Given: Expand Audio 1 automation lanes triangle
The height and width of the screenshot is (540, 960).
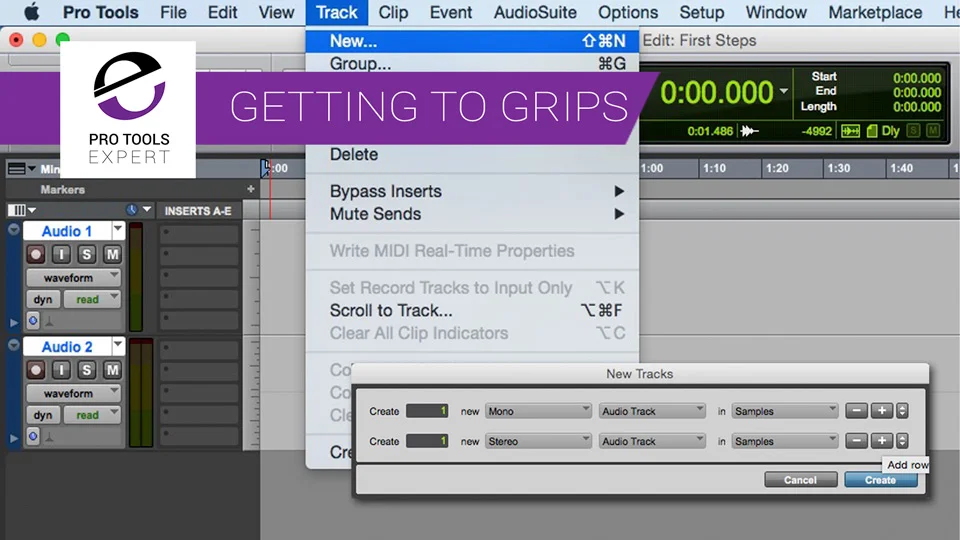Looking at the screenshot, I should (13, 322).
